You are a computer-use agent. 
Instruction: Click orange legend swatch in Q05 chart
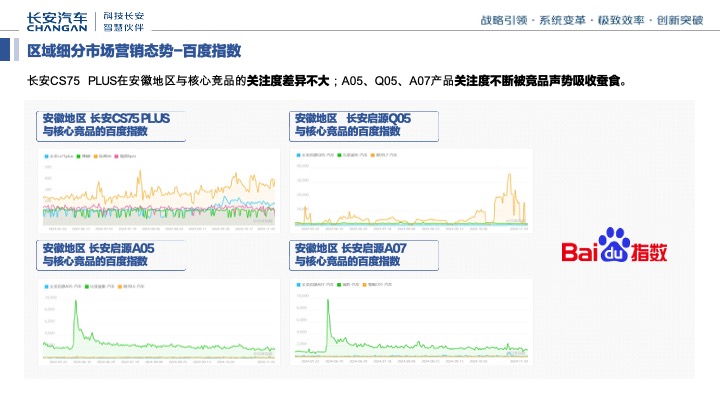(x=373, y=155)
